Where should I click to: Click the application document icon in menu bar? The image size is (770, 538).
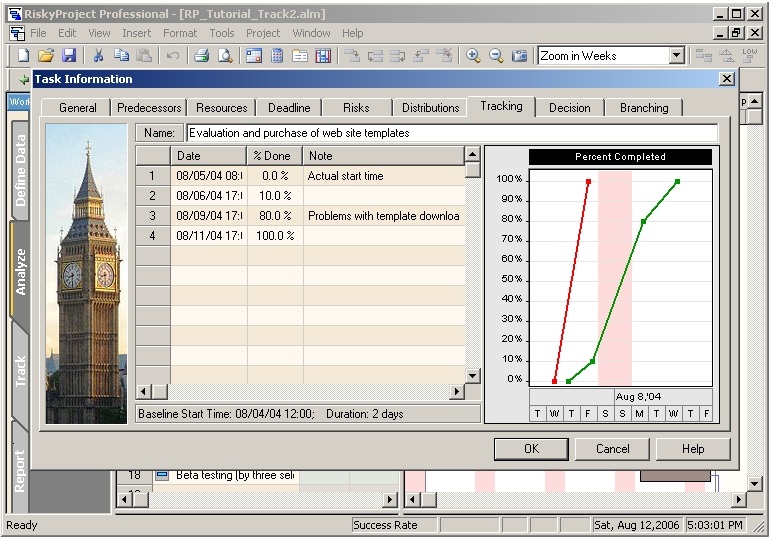pos(17,33)
